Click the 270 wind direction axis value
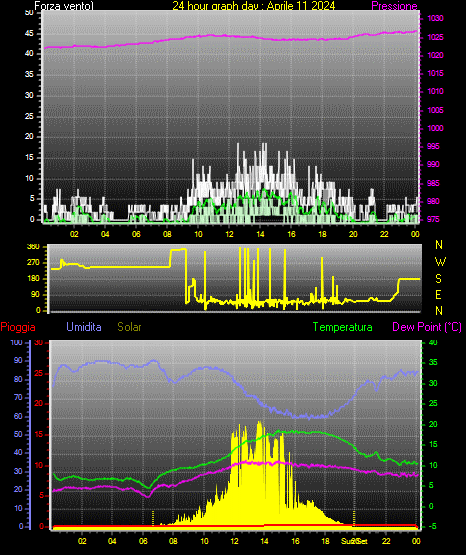Viewport: 466px width, 555px height. [x=33, y=263]
